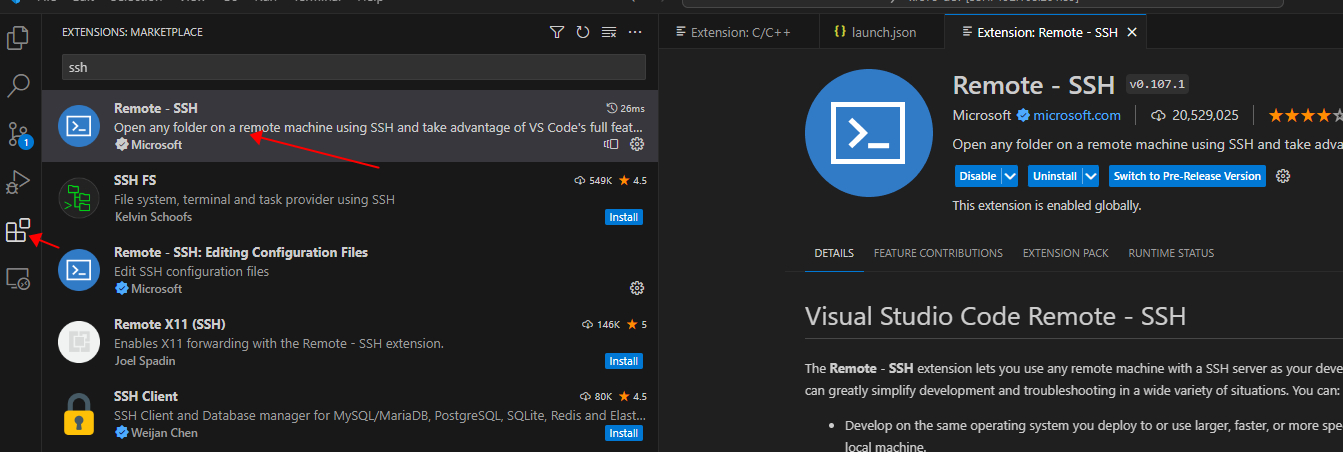The image size is (1343, 452).
Task: Click the Filter Extensions funnel icon
Action: (557, 33)
